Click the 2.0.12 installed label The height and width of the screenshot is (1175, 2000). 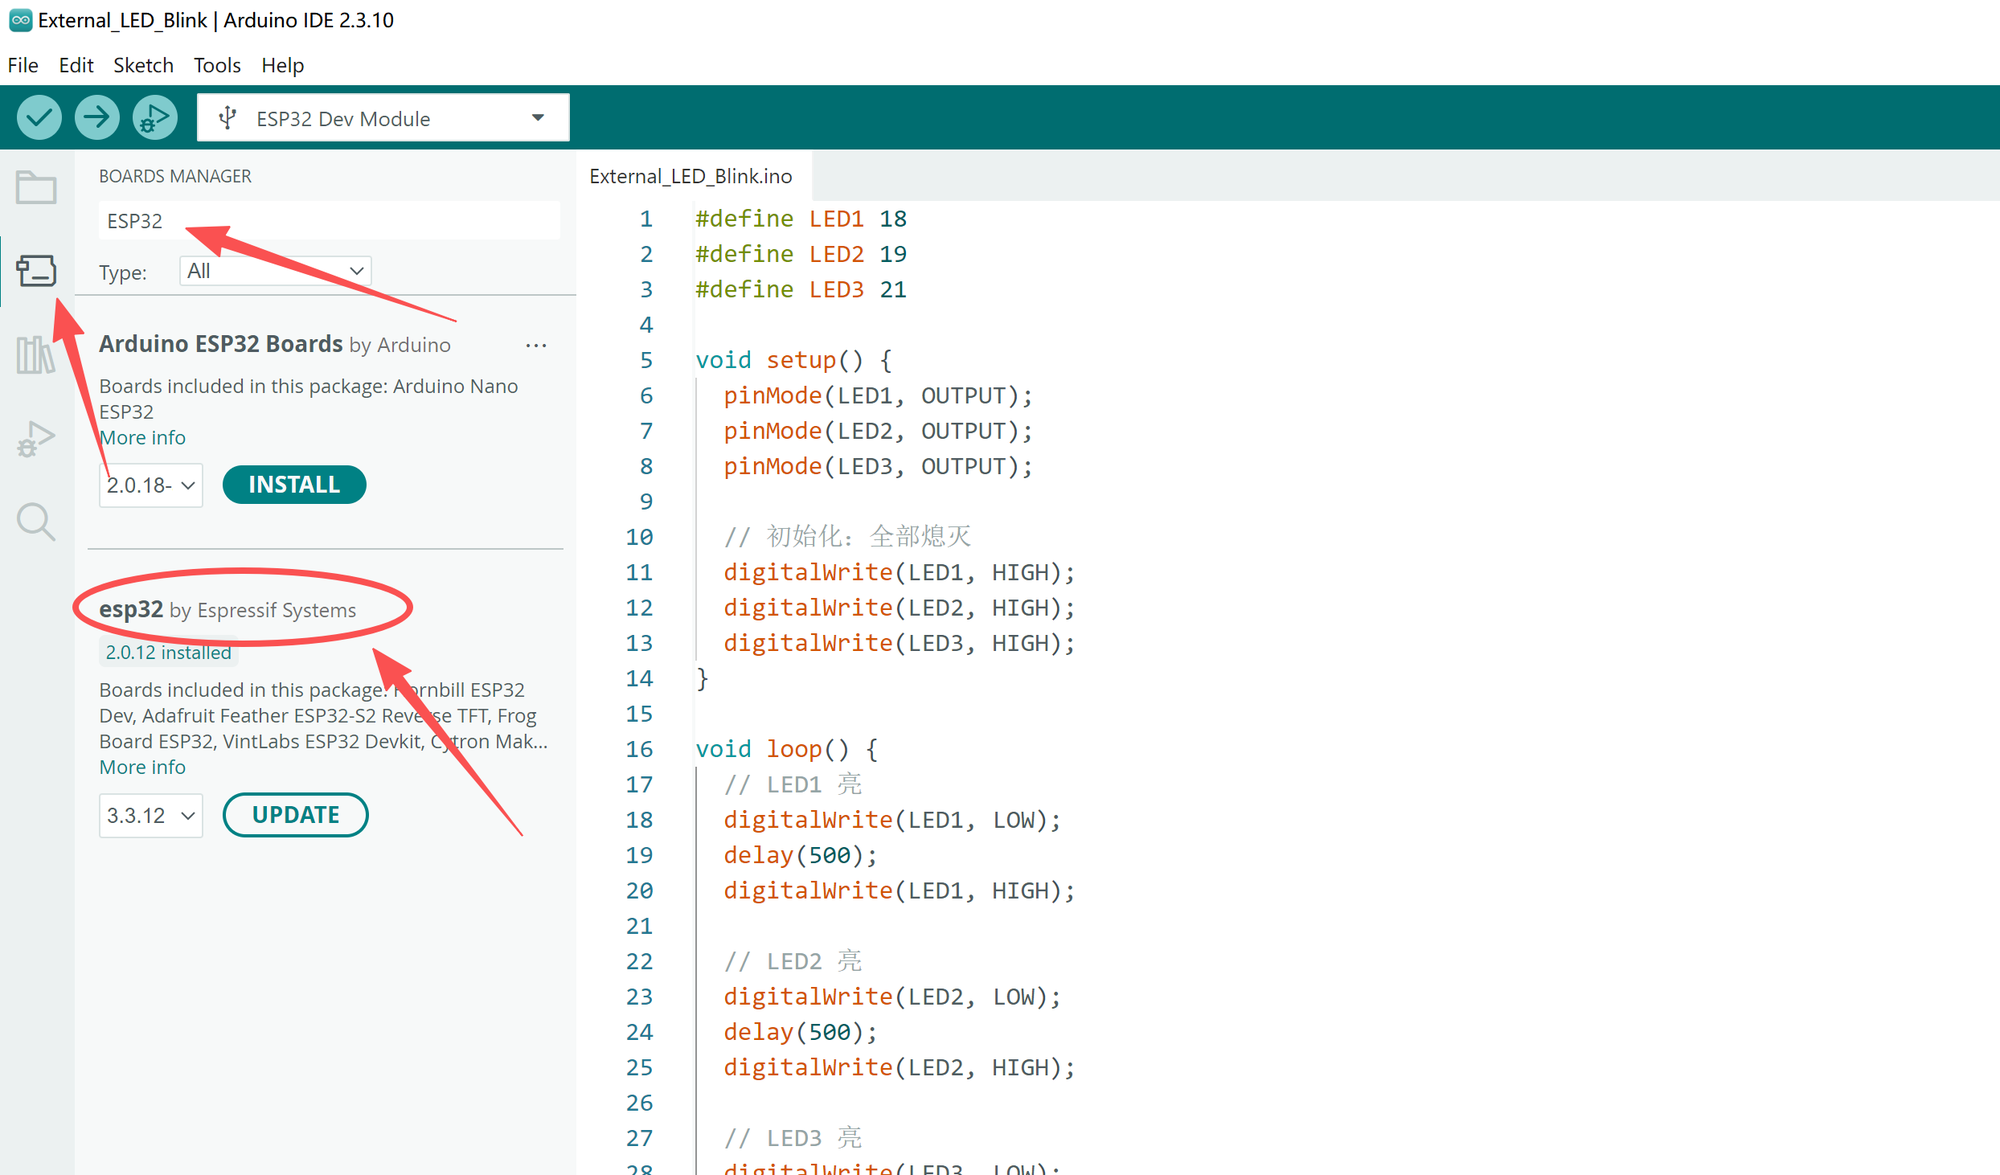[168, 652]
